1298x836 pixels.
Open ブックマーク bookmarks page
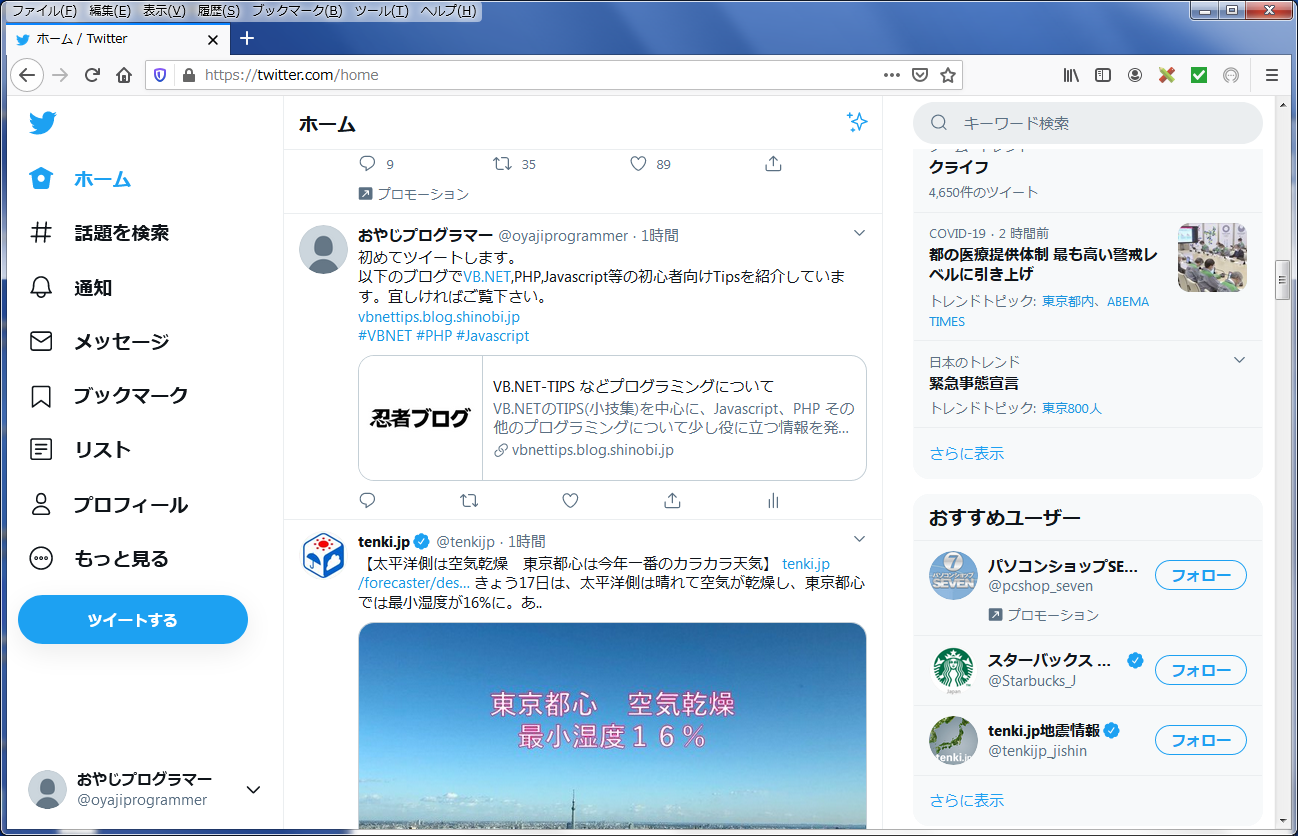point(108,395)
